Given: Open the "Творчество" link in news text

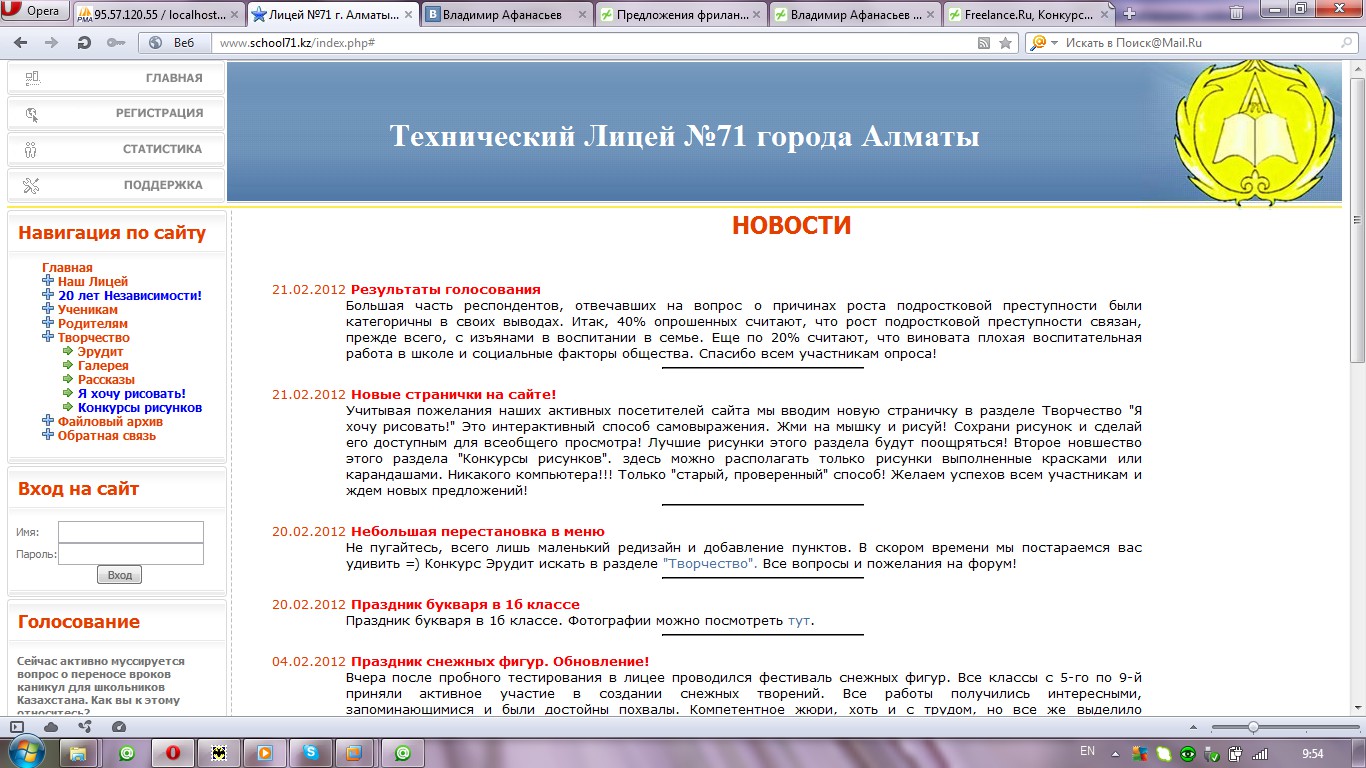Looking at the screenshot, I should [x=710, y=564].
